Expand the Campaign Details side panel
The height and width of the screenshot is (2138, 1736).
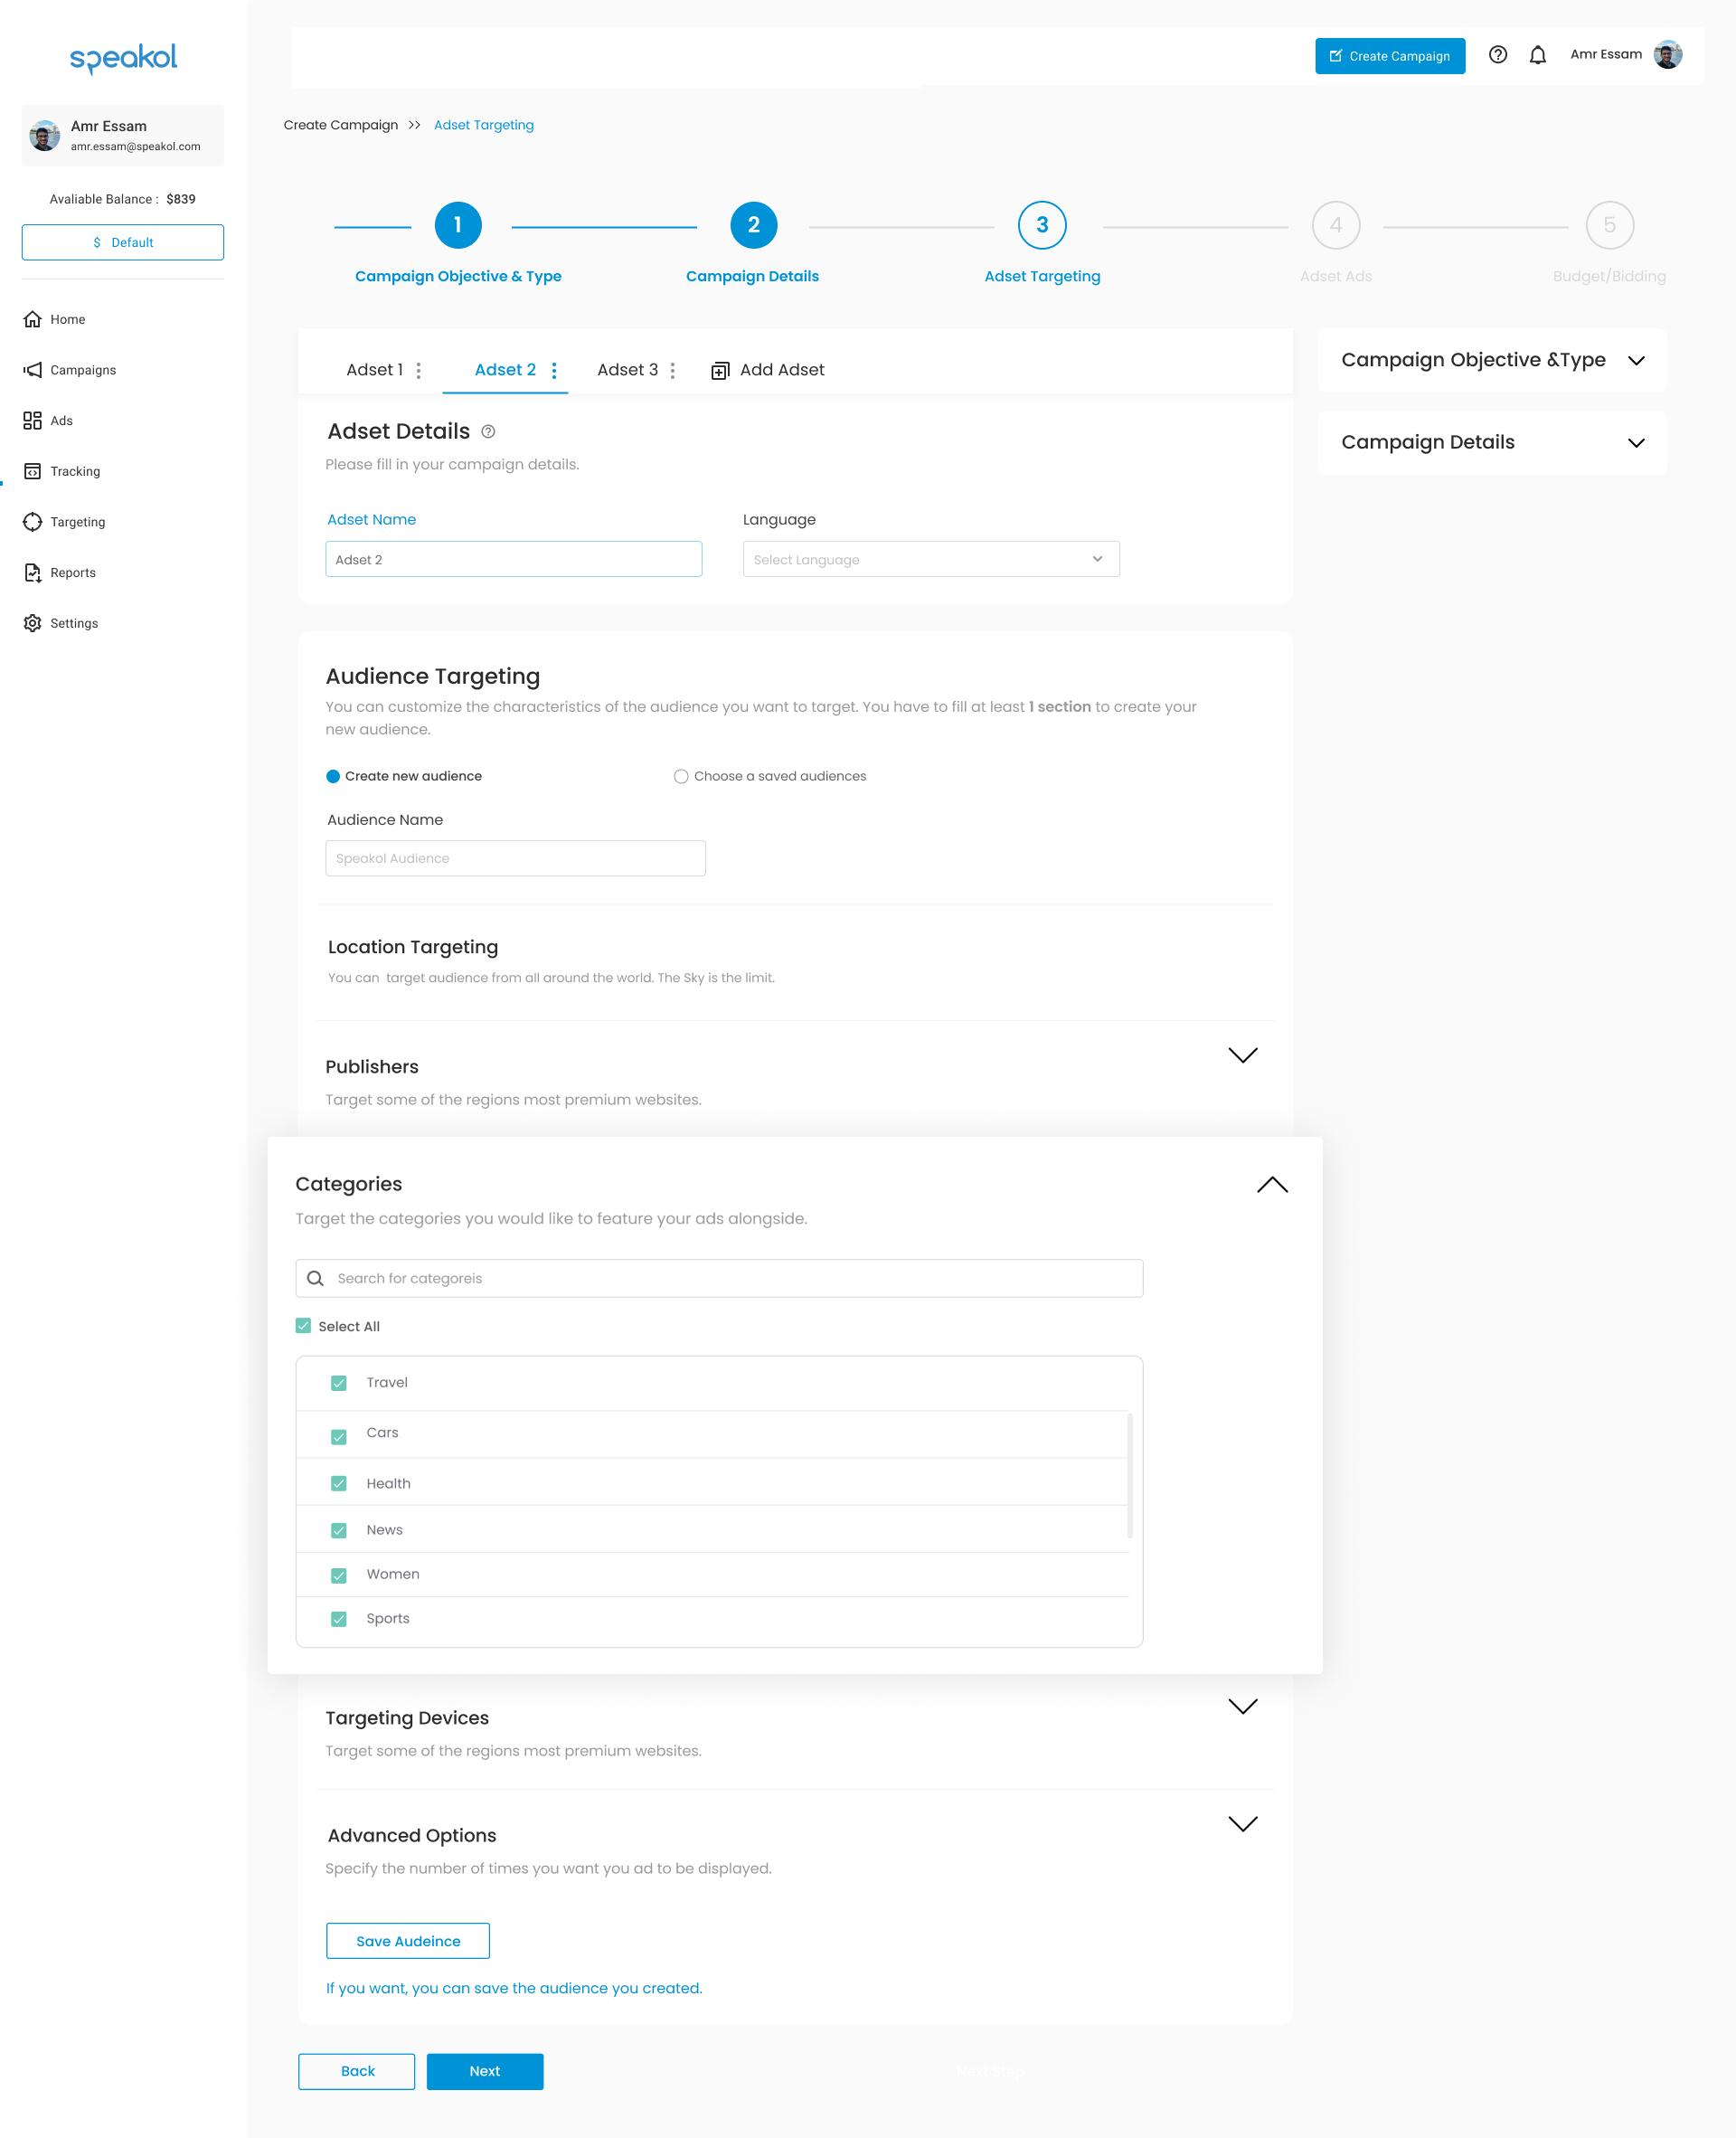pyautogui.click(x=1636, y=443)
